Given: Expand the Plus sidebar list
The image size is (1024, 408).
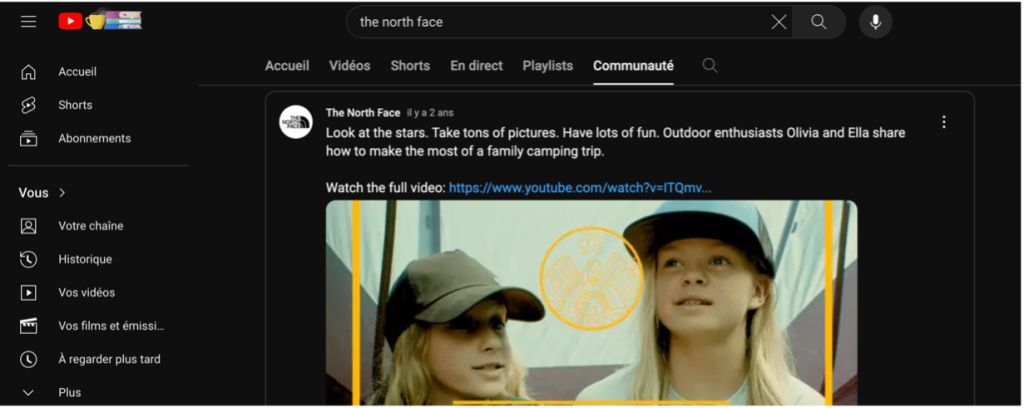Looking at the screenshot, I should point(69,392).
